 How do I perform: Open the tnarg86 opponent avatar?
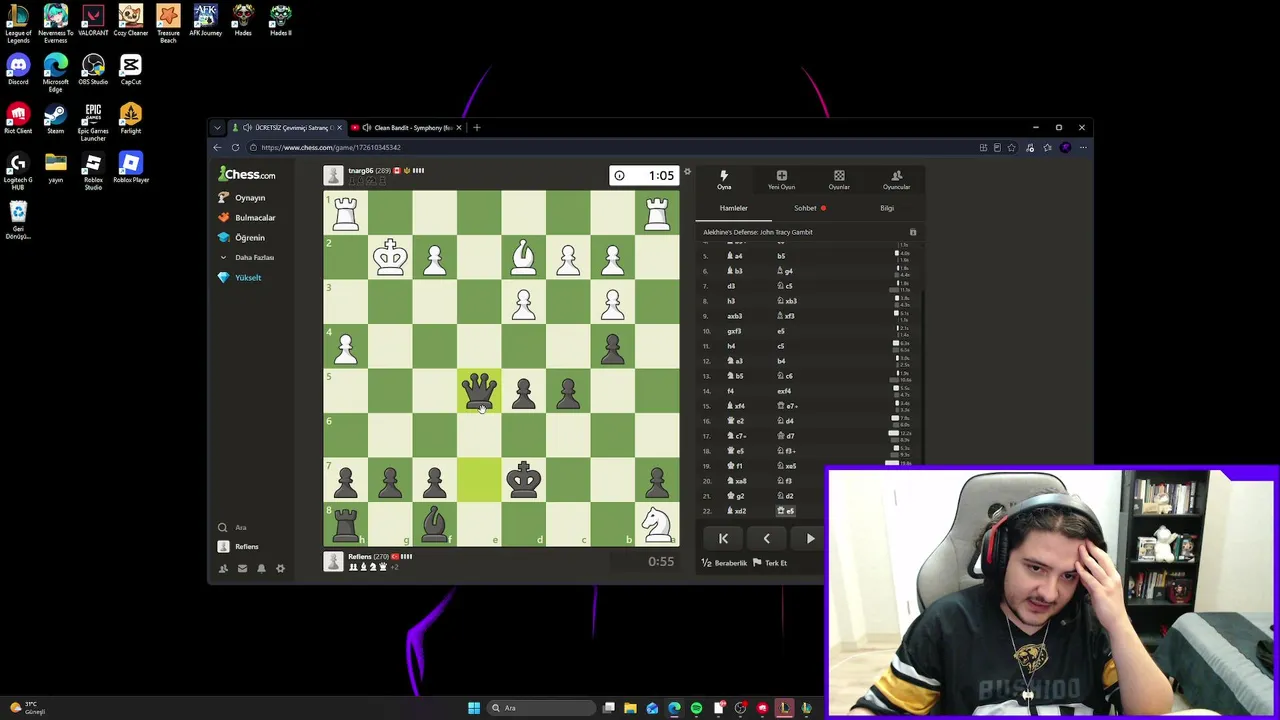(x=334, y=176)
